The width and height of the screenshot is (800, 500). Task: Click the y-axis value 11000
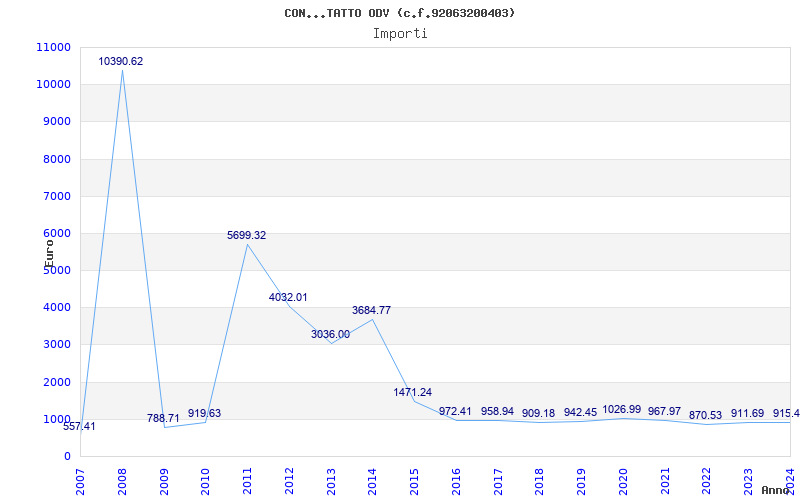pos(54,47)
